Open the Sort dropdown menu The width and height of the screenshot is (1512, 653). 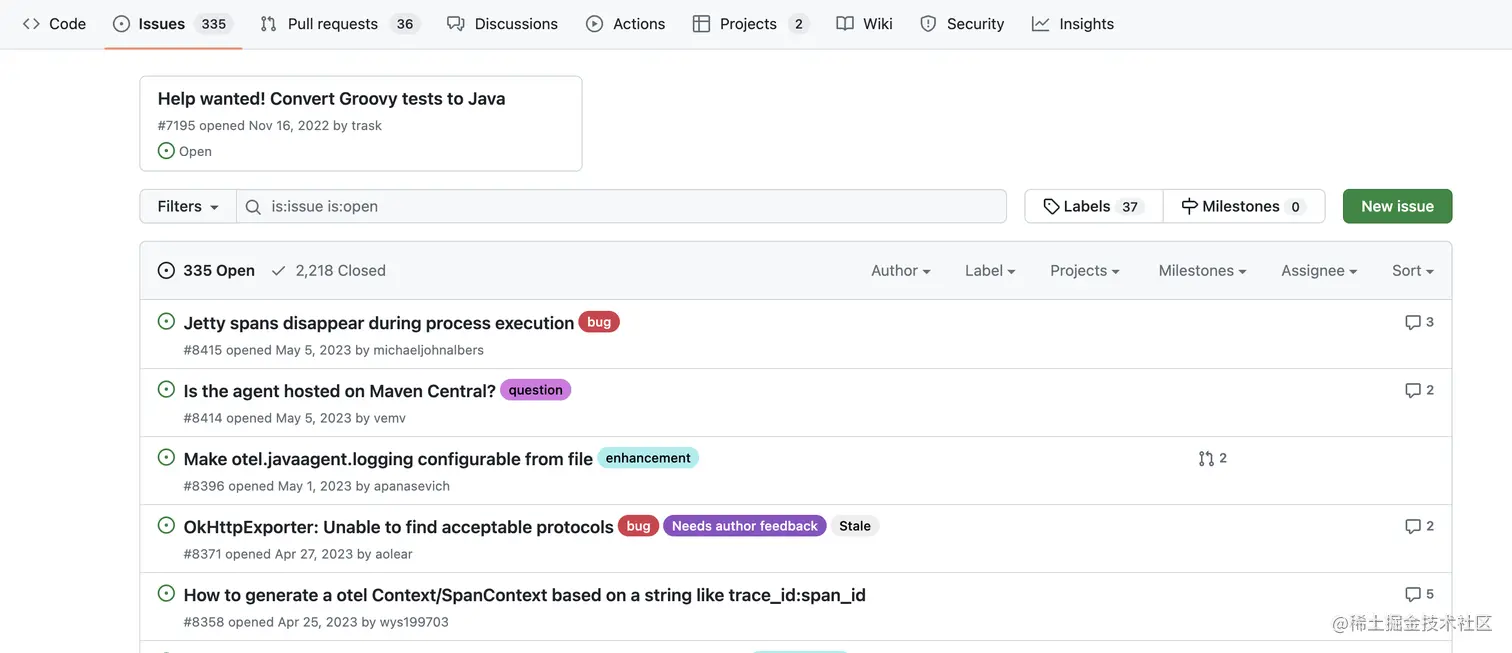(1412, 271)
